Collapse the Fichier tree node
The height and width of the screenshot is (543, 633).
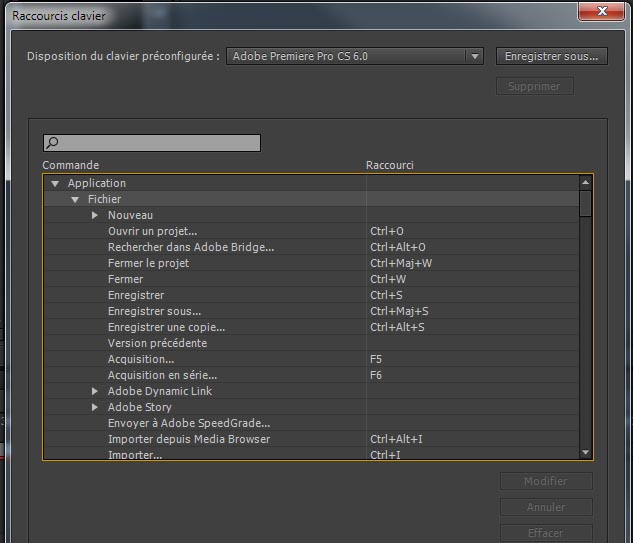tap(75, 200)
